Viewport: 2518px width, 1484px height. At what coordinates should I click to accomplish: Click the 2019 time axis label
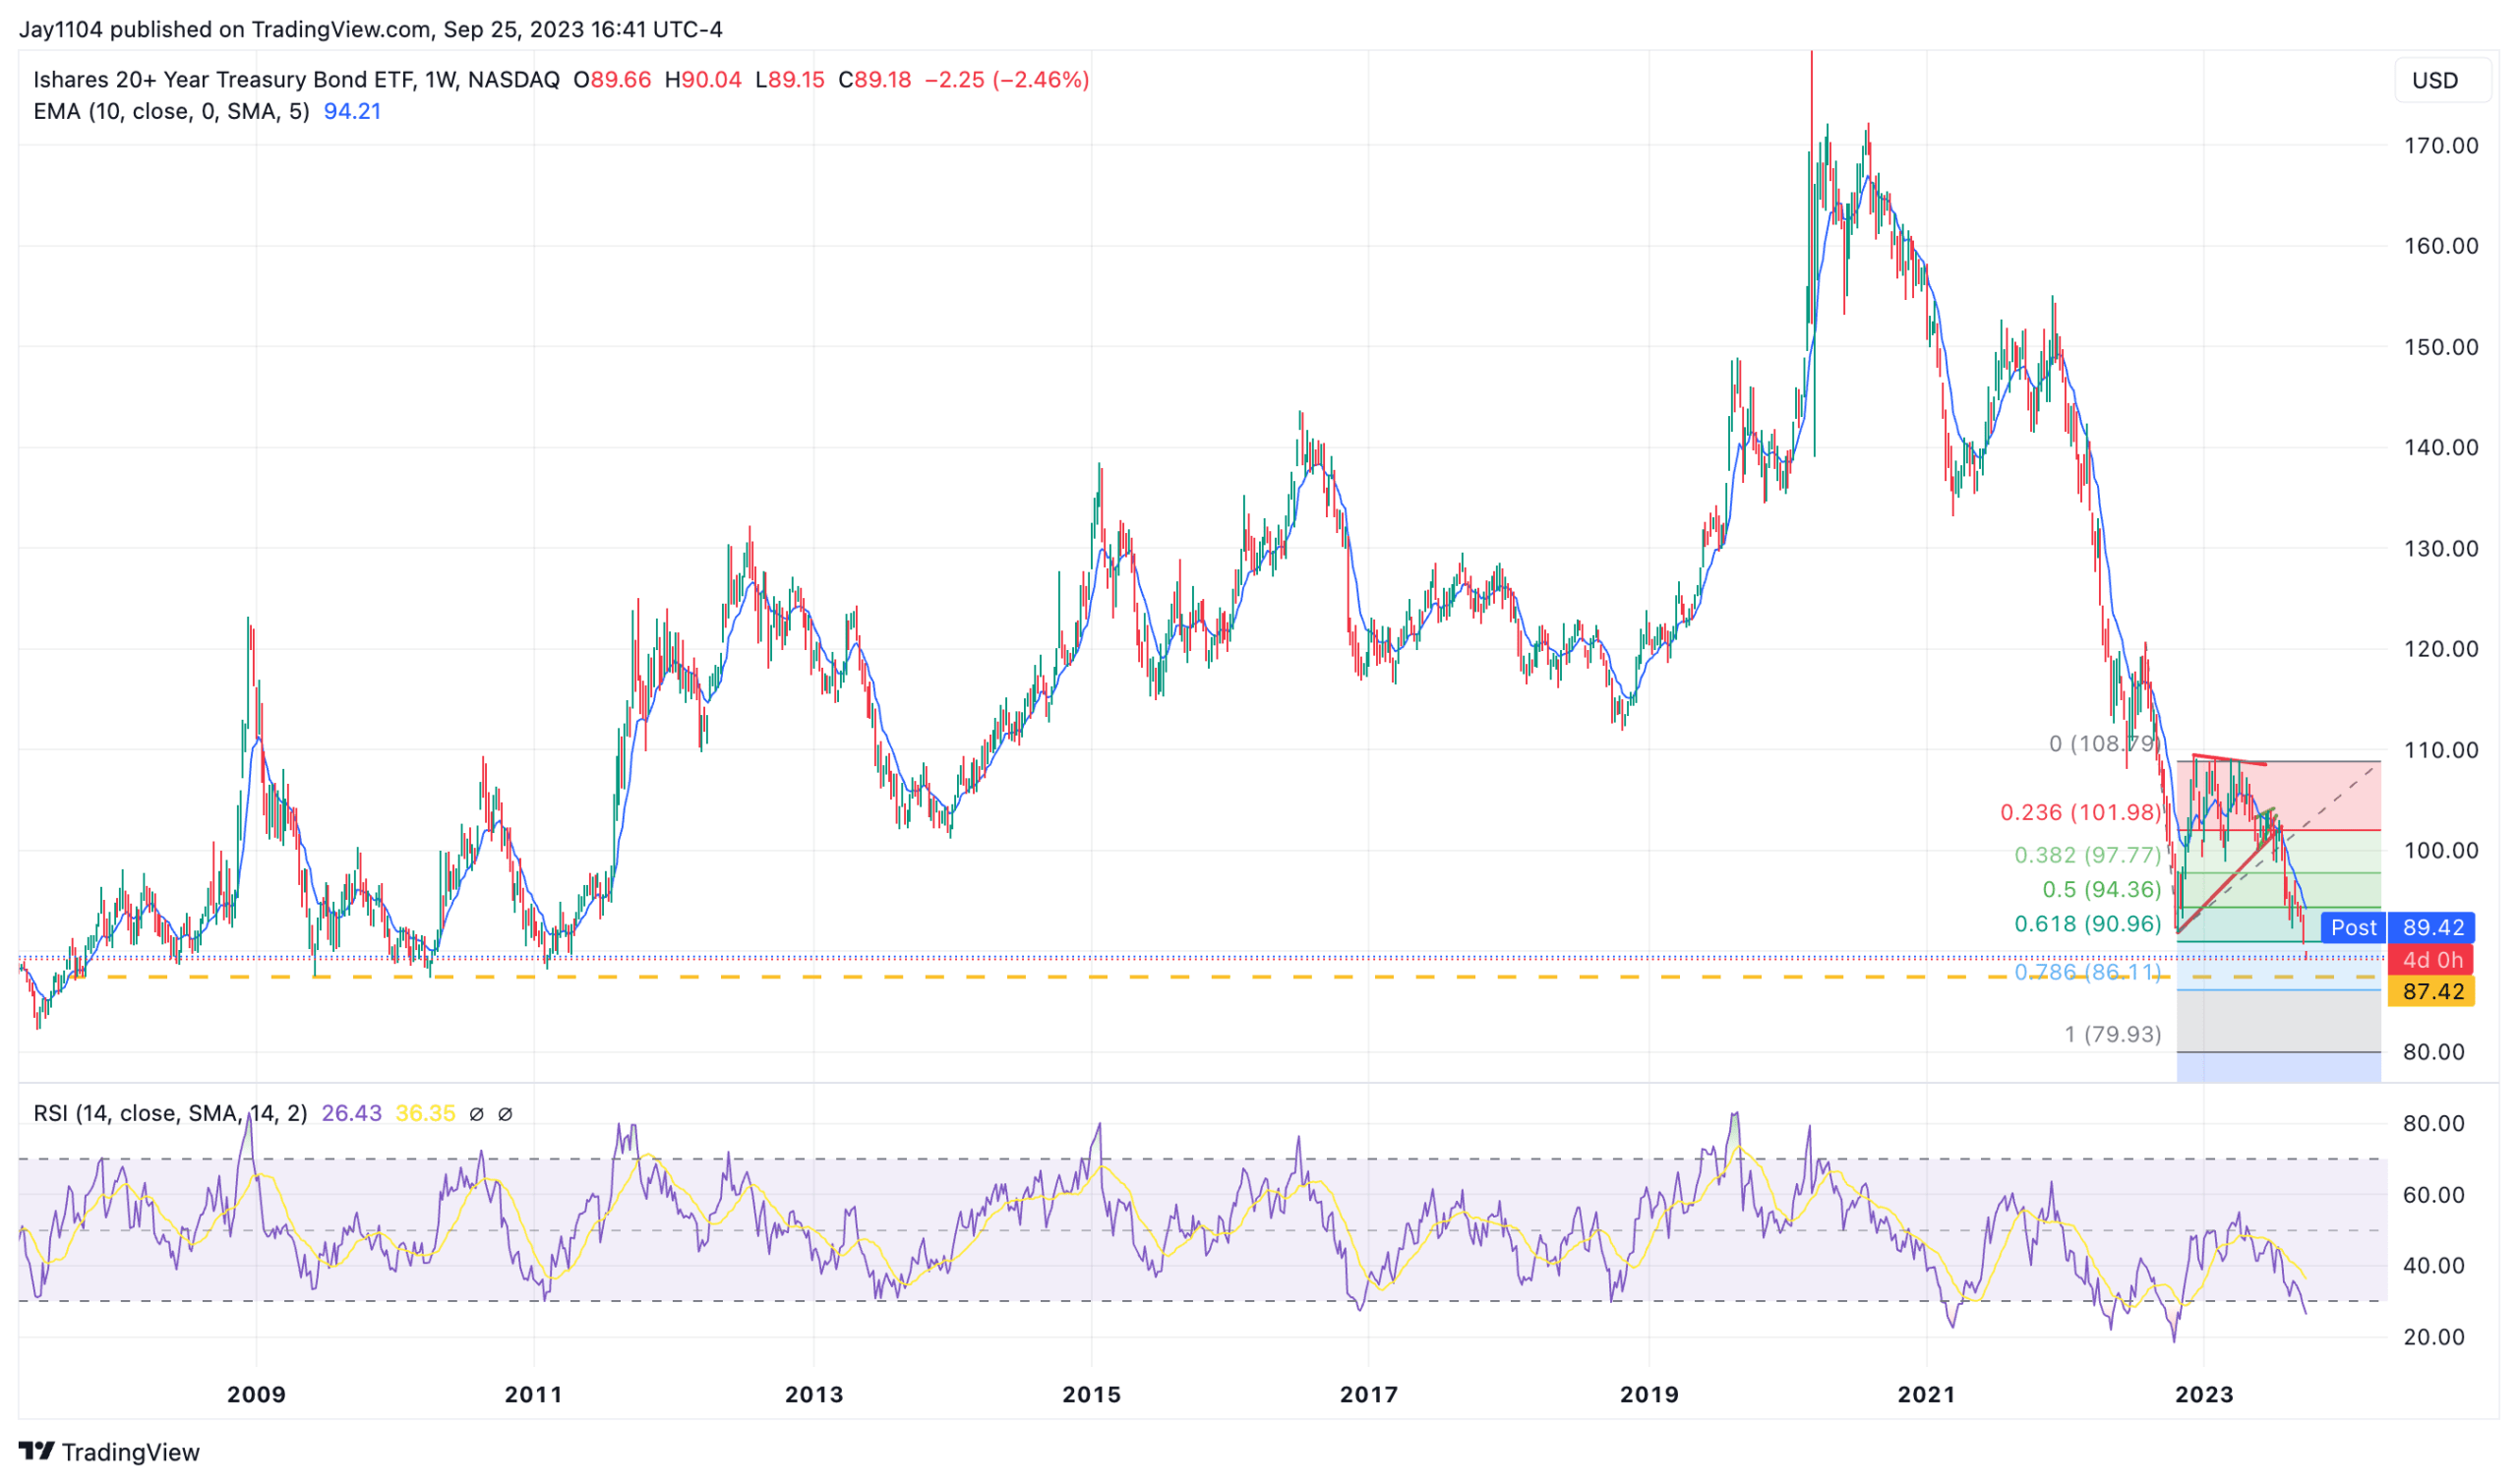[1649, 1394]
